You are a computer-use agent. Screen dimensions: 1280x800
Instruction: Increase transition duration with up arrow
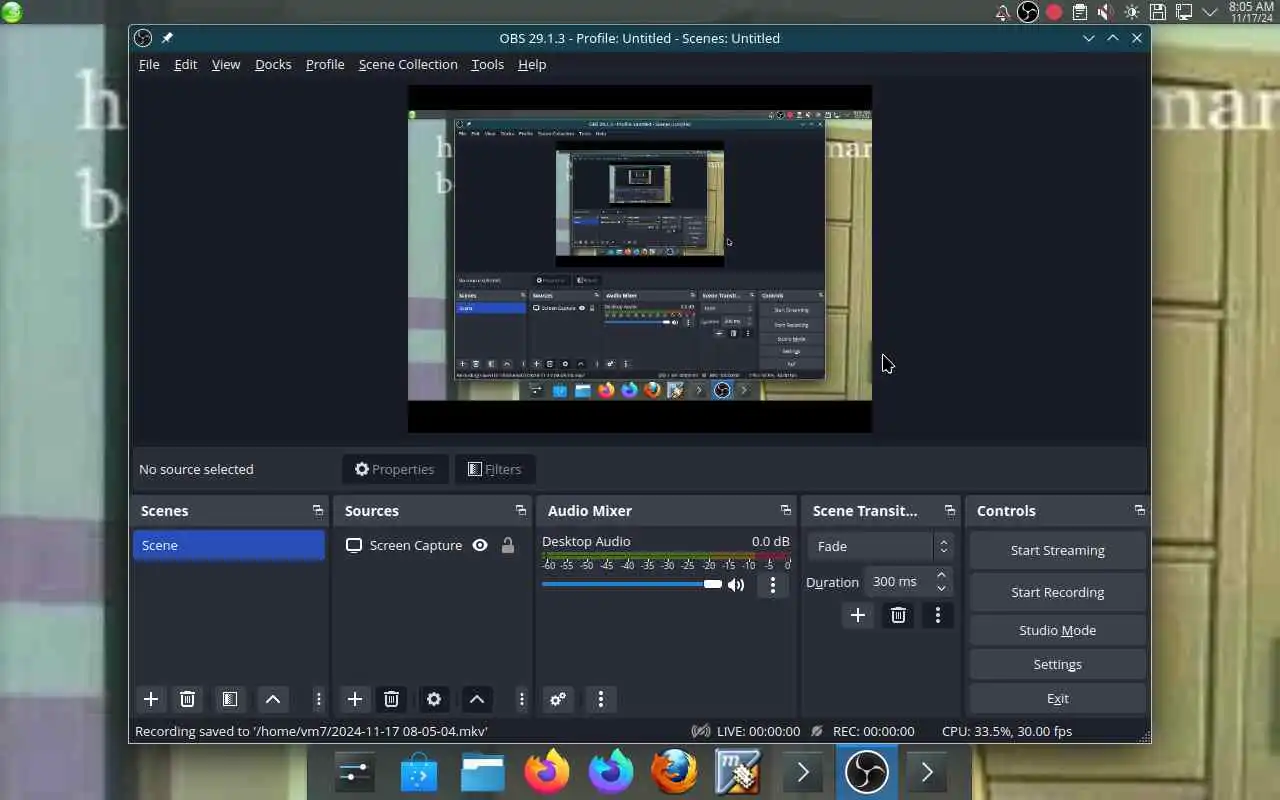point(941,575)
